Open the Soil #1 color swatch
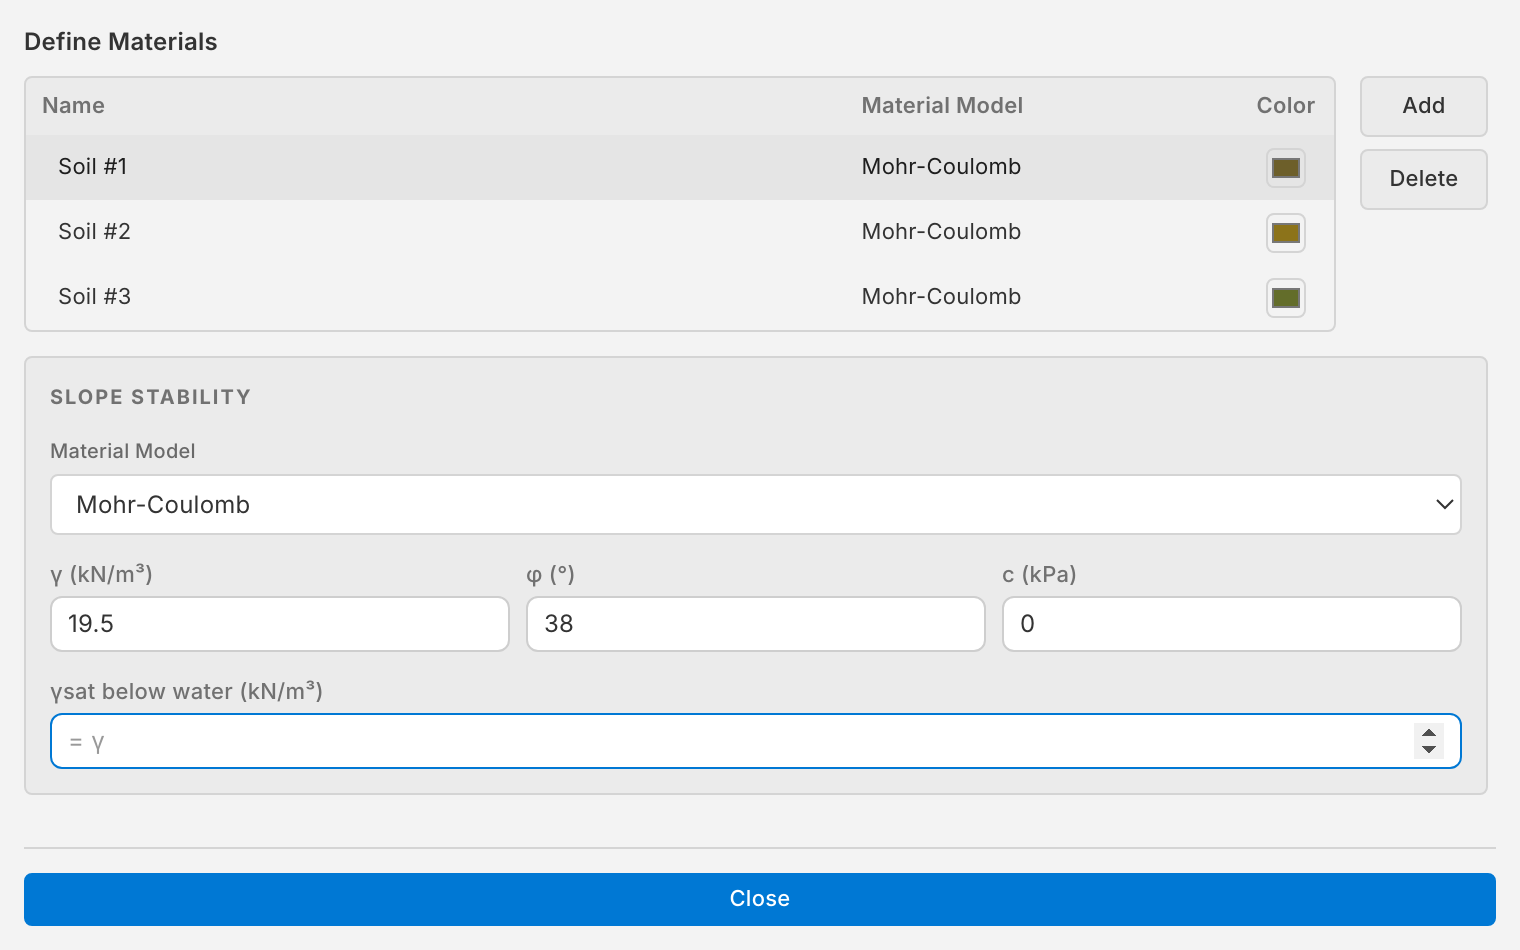Screen dimensions: 1520x950 coord(1285,168)
